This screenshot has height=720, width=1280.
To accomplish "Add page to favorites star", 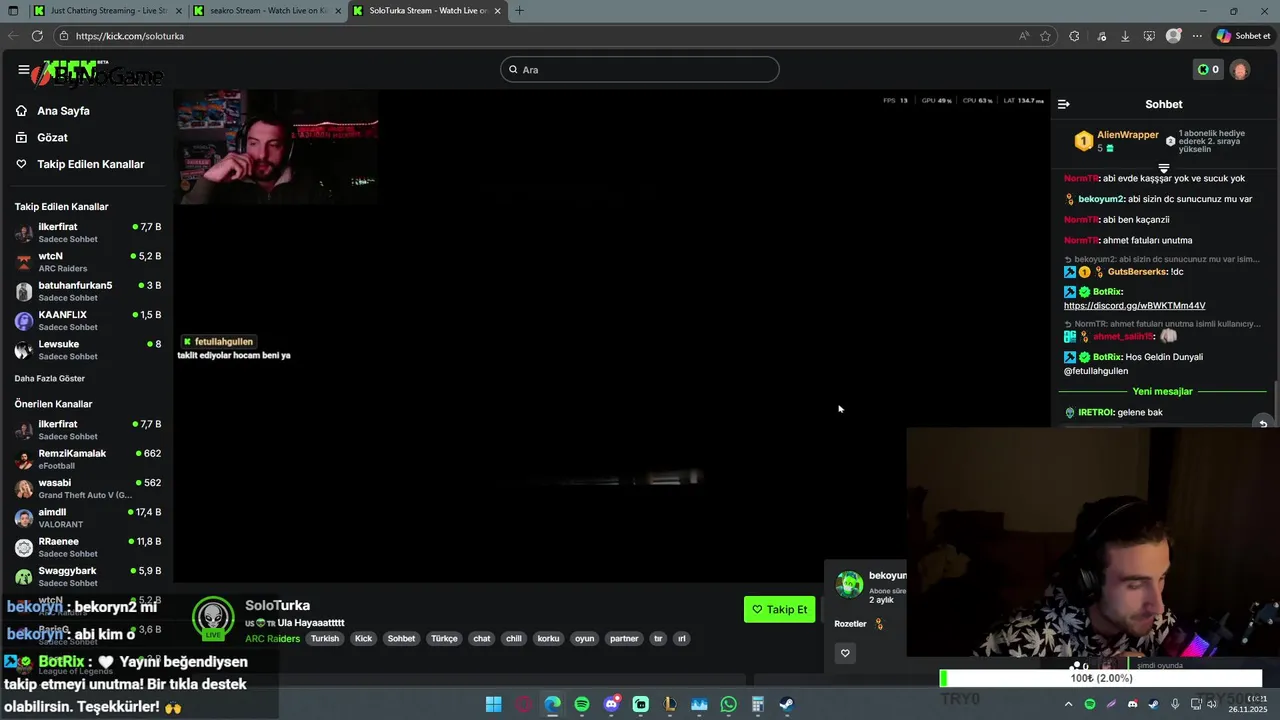I will pyautogui.click(x=1045, y=36).
